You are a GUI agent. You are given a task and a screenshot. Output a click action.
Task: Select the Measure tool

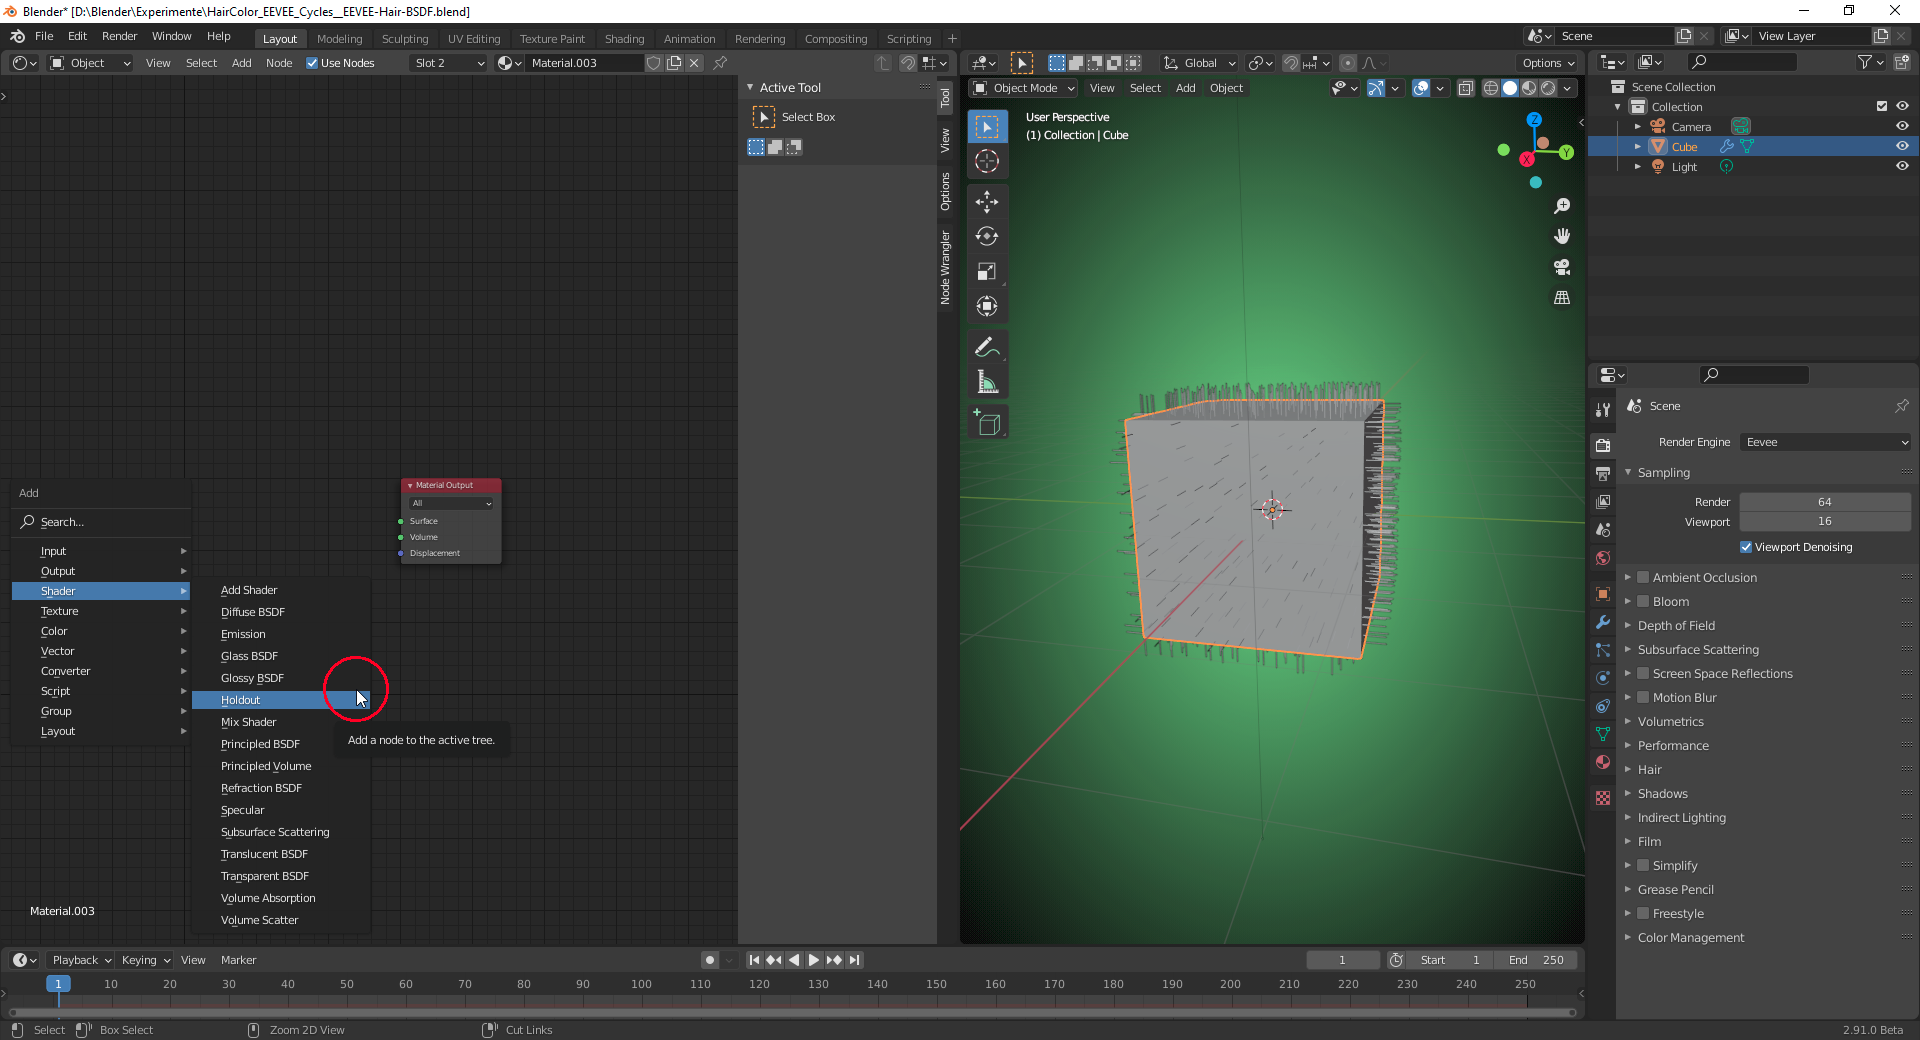(x=987, y=383)
